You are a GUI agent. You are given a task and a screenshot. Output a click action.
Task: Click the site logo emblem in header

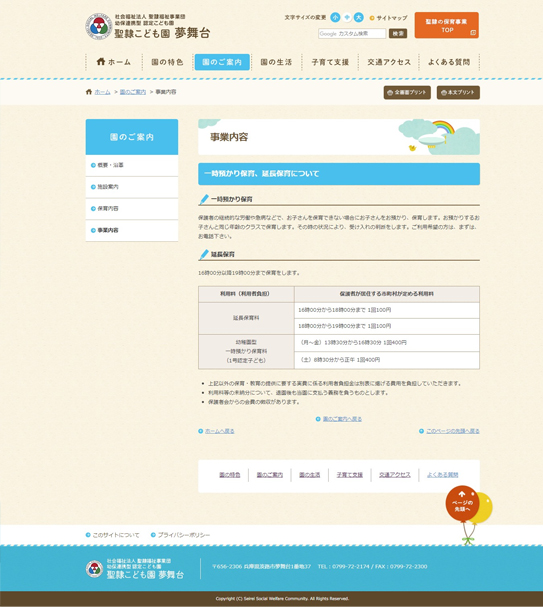(98, 26)
